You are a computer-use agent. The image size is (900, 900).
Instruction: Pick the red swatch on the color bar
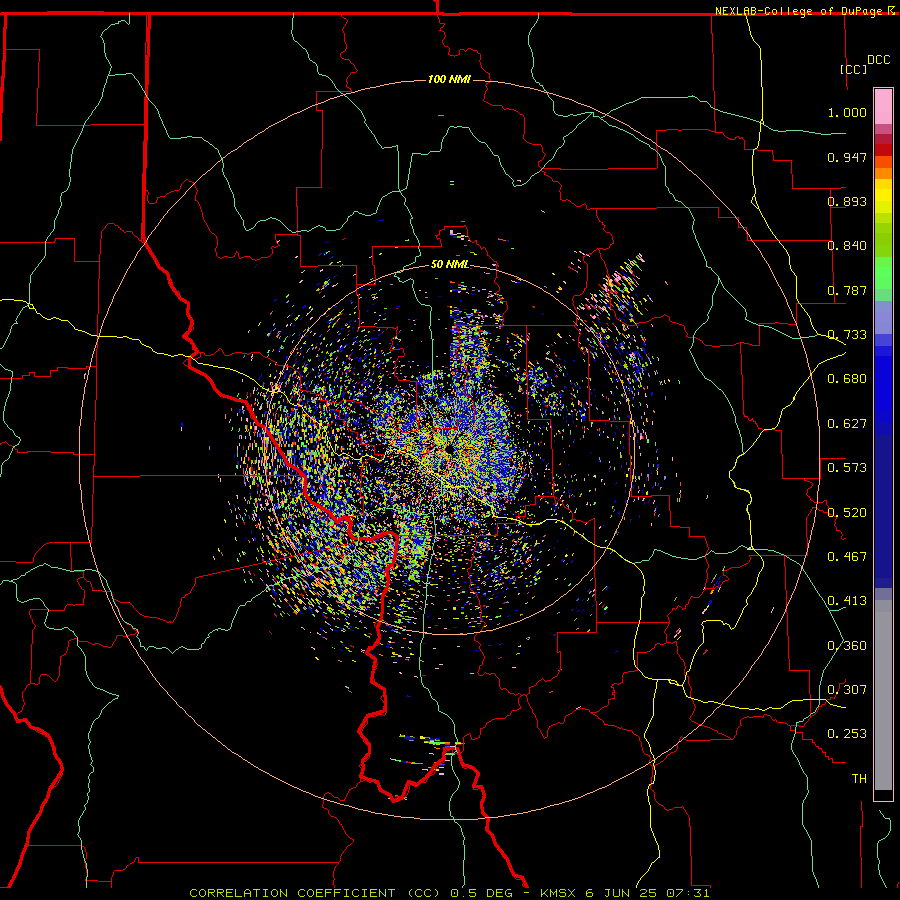(x=883, y=149)
